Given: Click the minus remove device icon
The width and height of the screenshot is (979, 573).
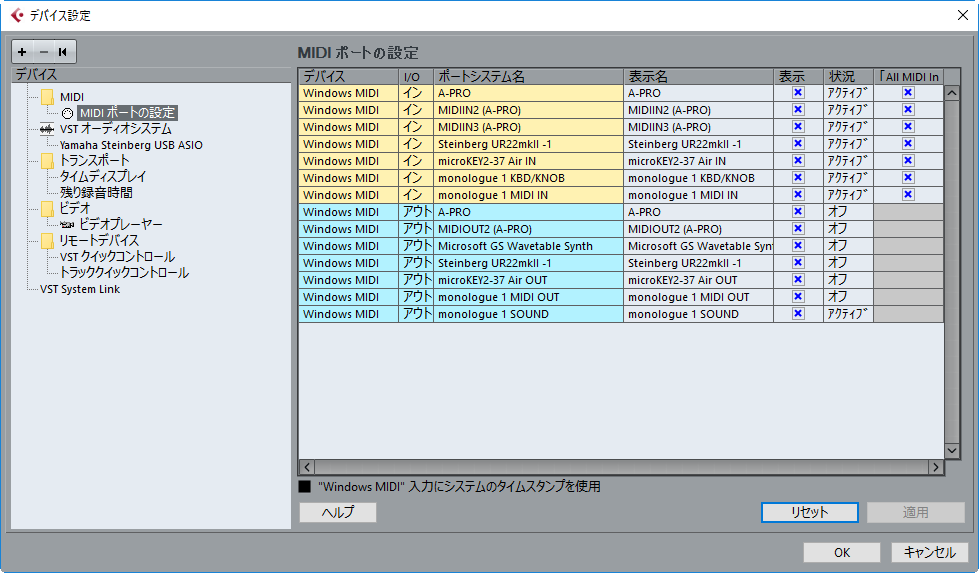Looking at the screenshot, I should point(43,52).
